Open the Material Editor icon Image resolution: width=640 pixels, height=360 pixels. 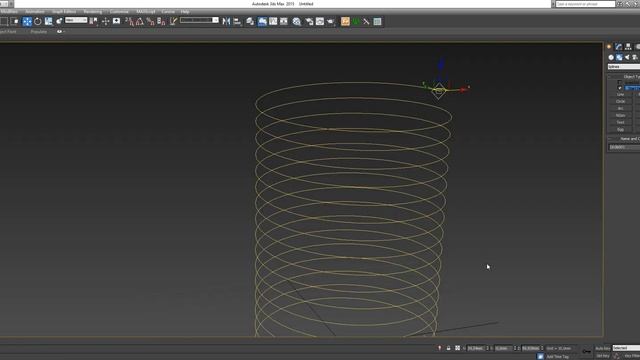click(297, 21)
